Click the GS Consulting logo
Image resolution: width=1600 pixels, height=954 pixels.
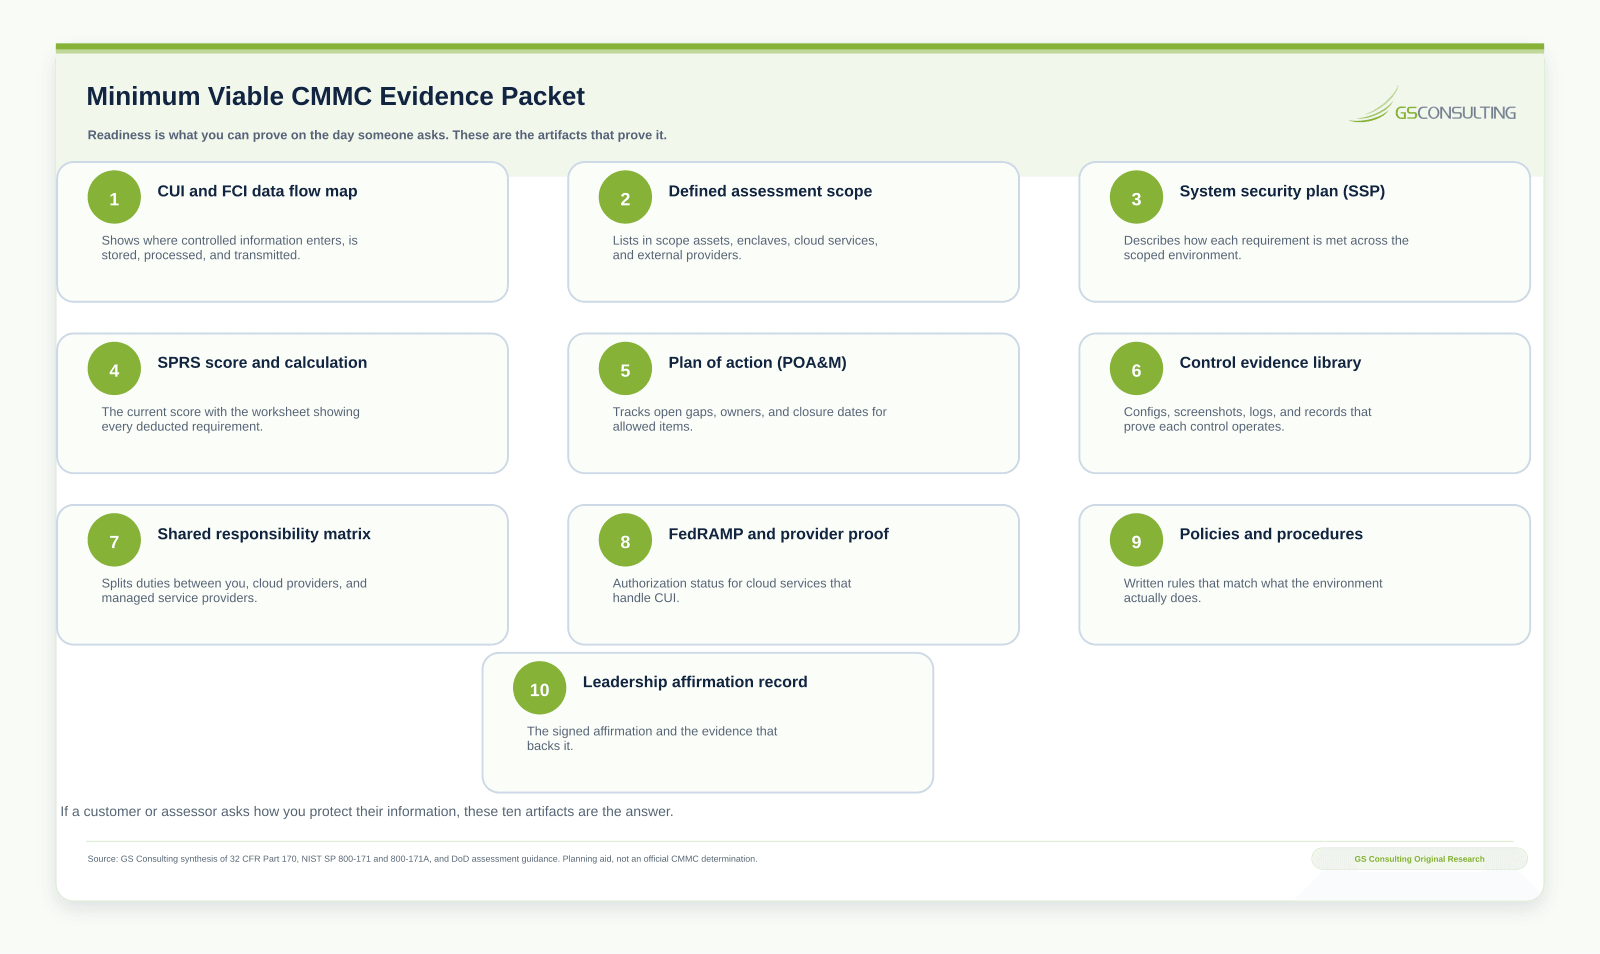click(1432, 105)
